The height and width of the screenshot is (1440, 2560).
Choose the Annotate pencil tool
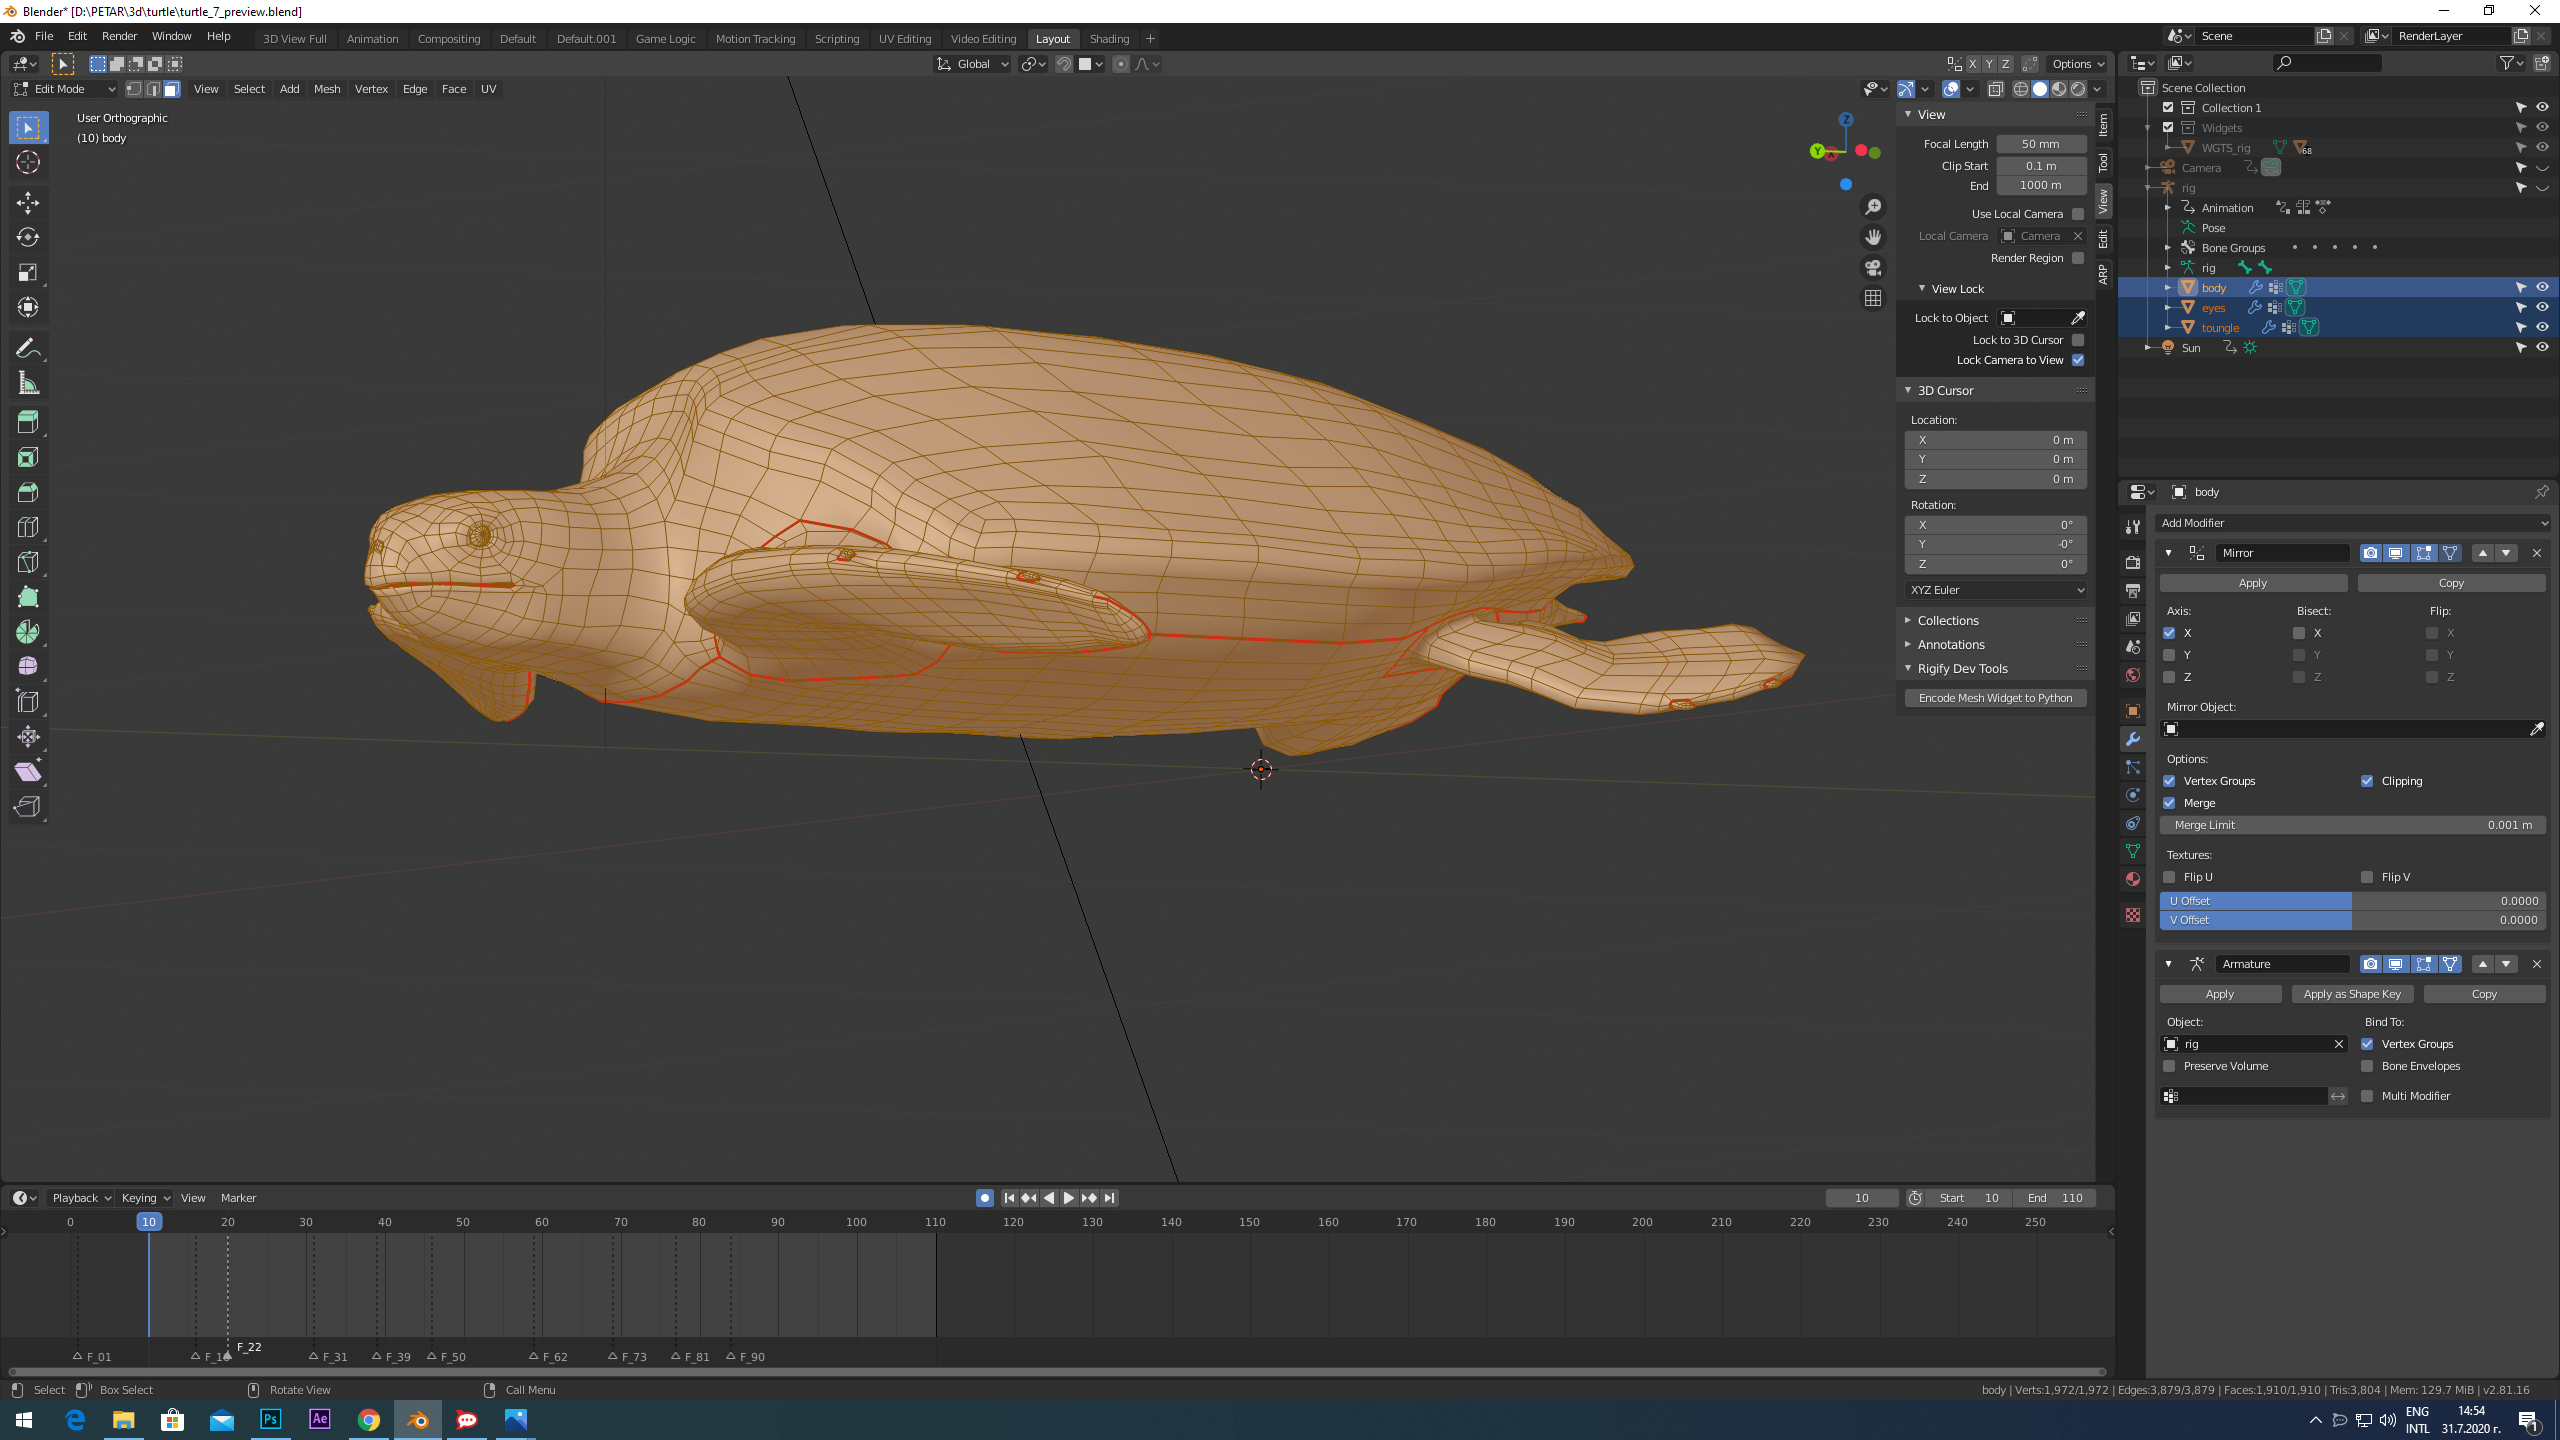pyautogui.click(x=28, y=348)
